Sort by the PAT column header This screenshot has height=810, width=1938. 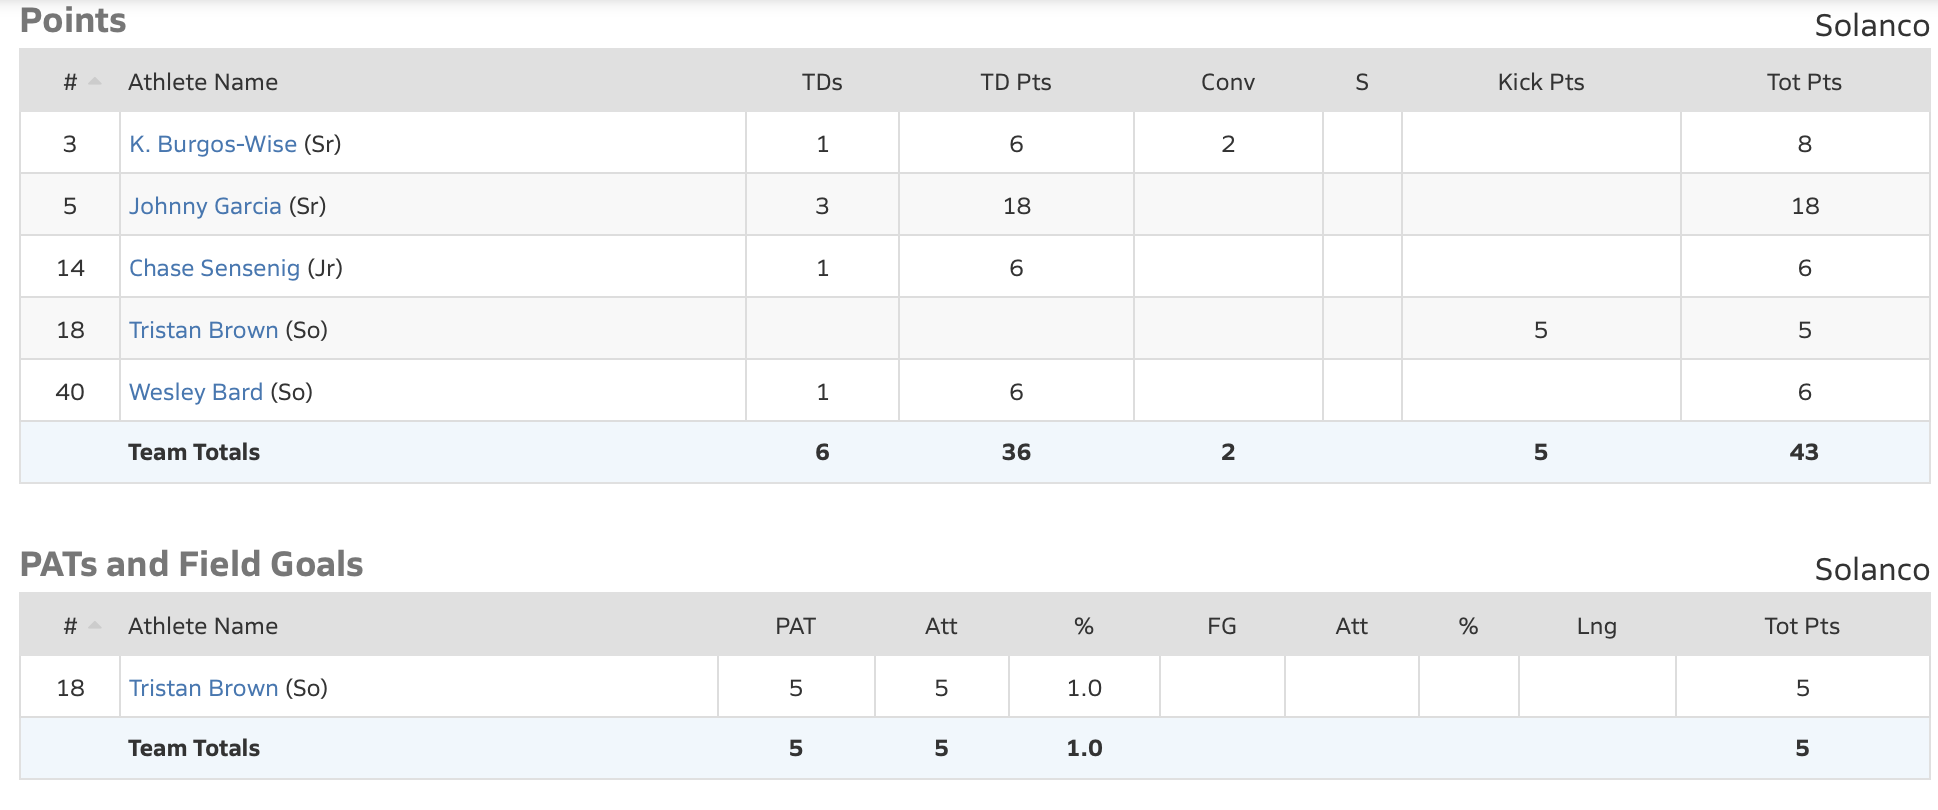coord(795,626)
